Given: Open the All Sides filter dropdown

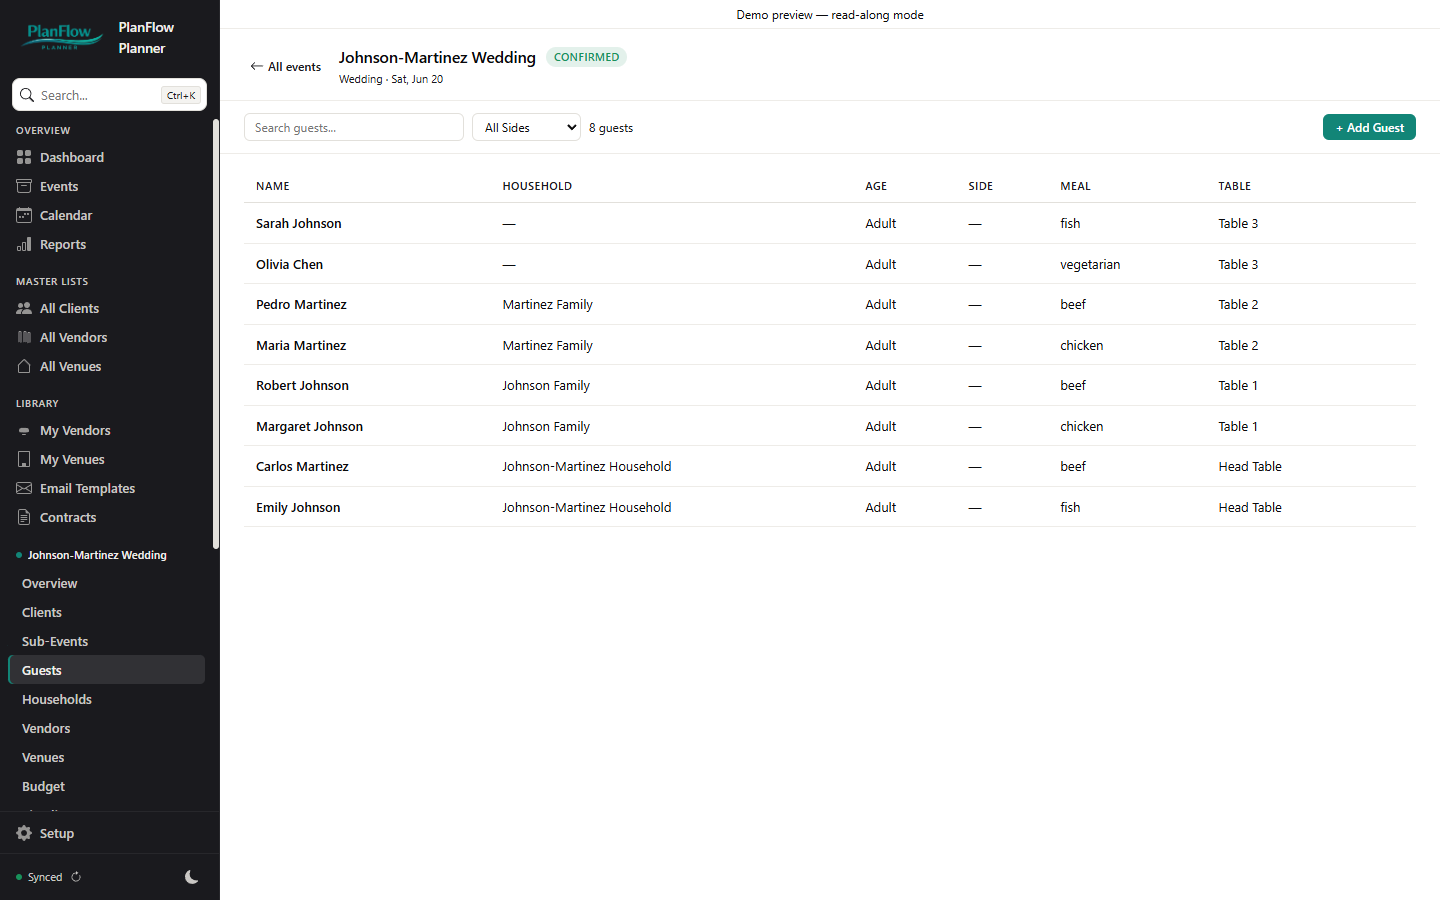Looking at the screenshot, I should click(x=526, y=127).
